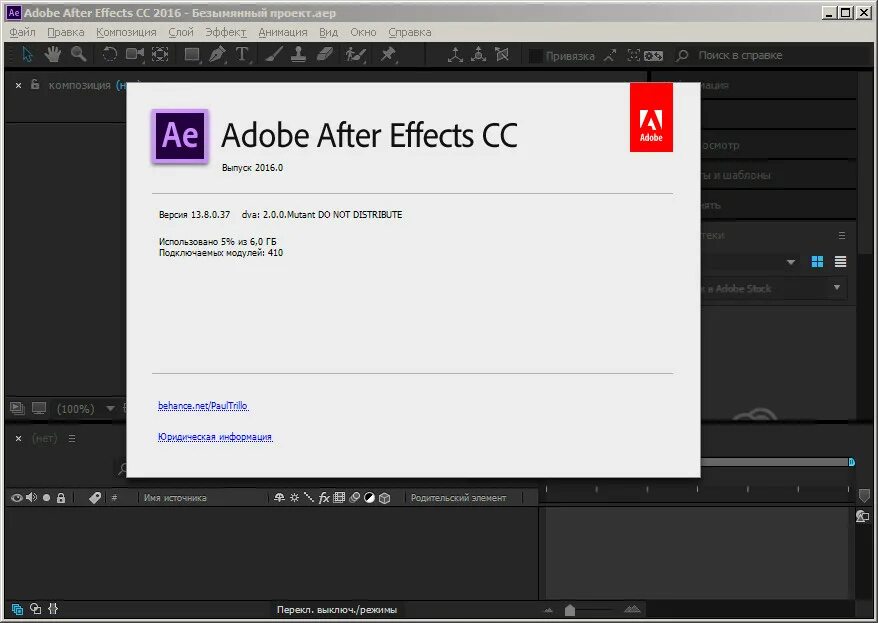Click the snap collapse-extends icon after Привязка
The height and width of the screenshot is (623, 878).
click(x=610, y=55)
